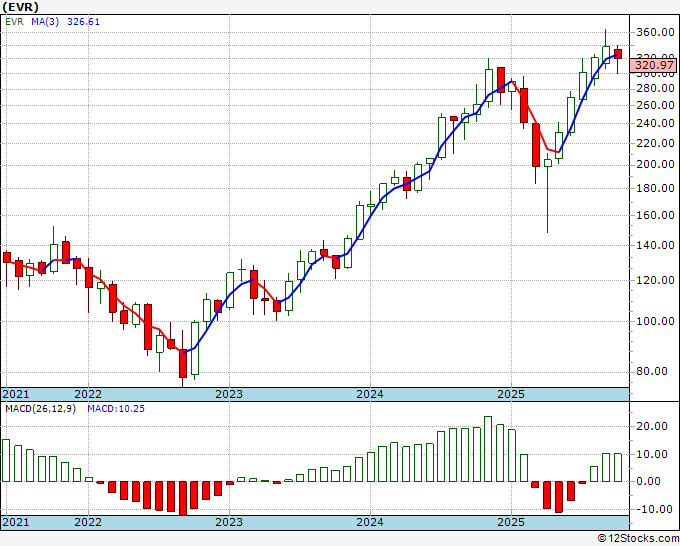Click 2022 on the MACD panel time axis
Viewport: 680px width, 546px height.
(x=88, y=522)
